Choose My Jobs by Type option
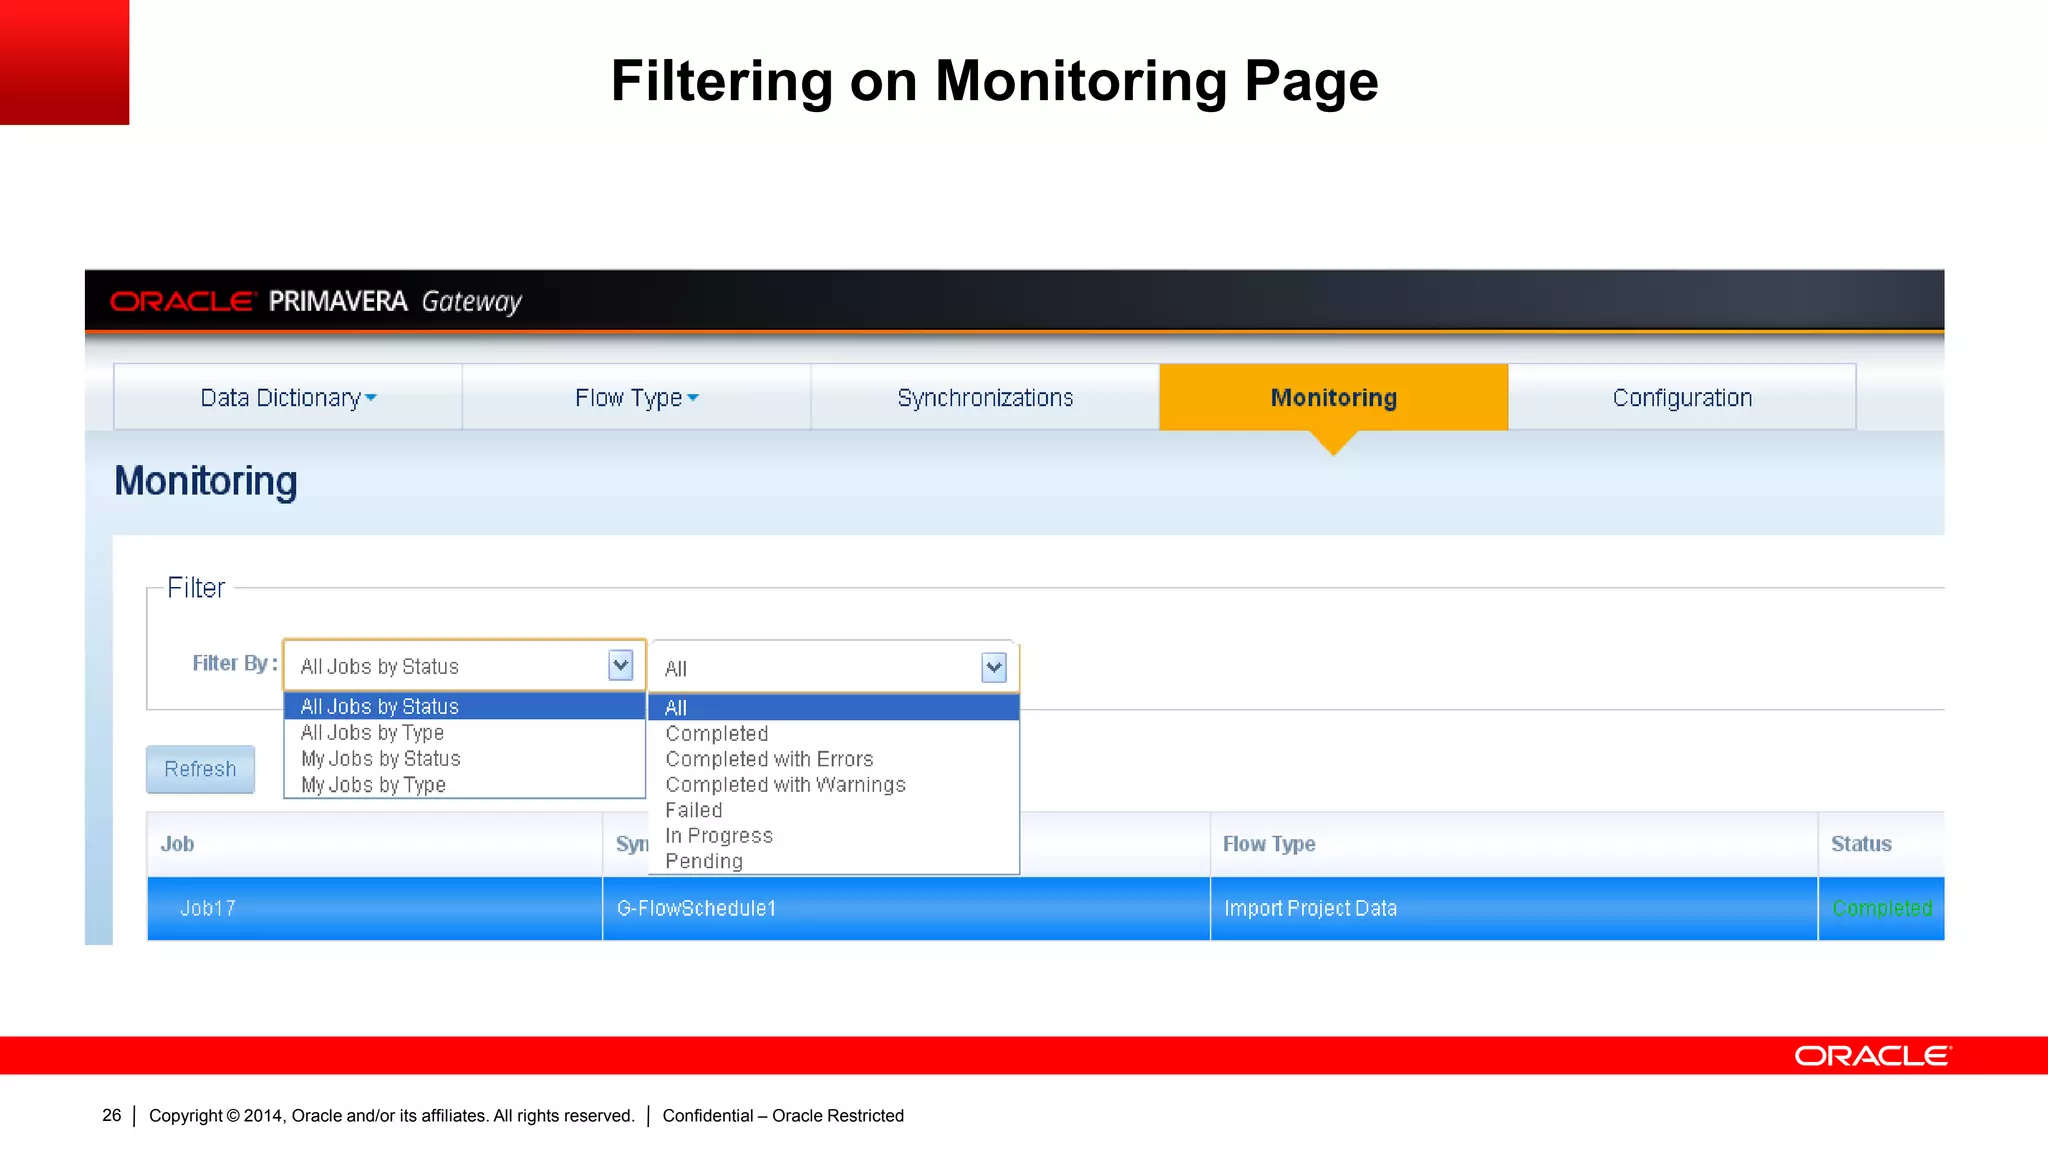The width and height of the screenshot is (2048, 1152). (465, 784)
